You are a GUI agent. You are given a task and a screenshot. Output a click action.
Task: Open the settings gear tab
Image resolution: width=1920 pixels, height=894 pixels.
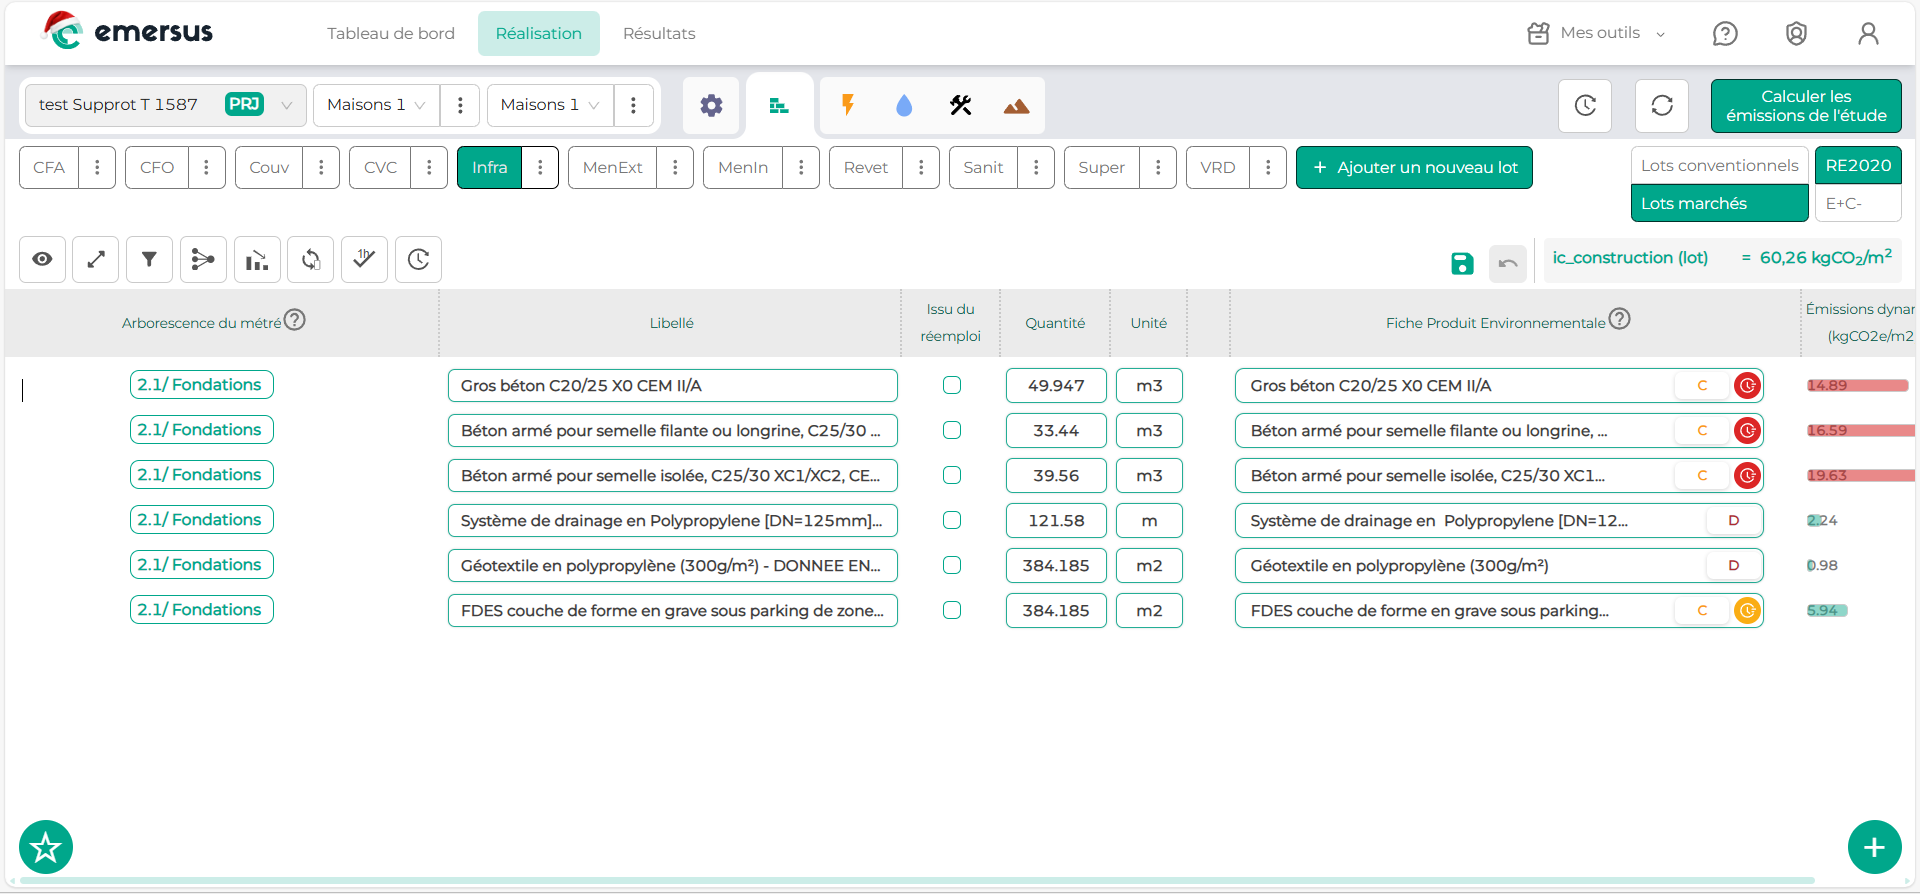coord(711,105)
